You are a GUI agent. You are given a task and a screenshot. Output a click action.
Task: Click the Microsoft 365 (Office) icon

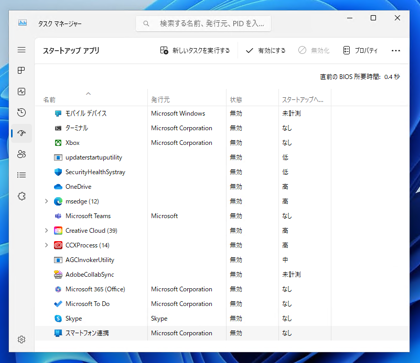[58, 289]
